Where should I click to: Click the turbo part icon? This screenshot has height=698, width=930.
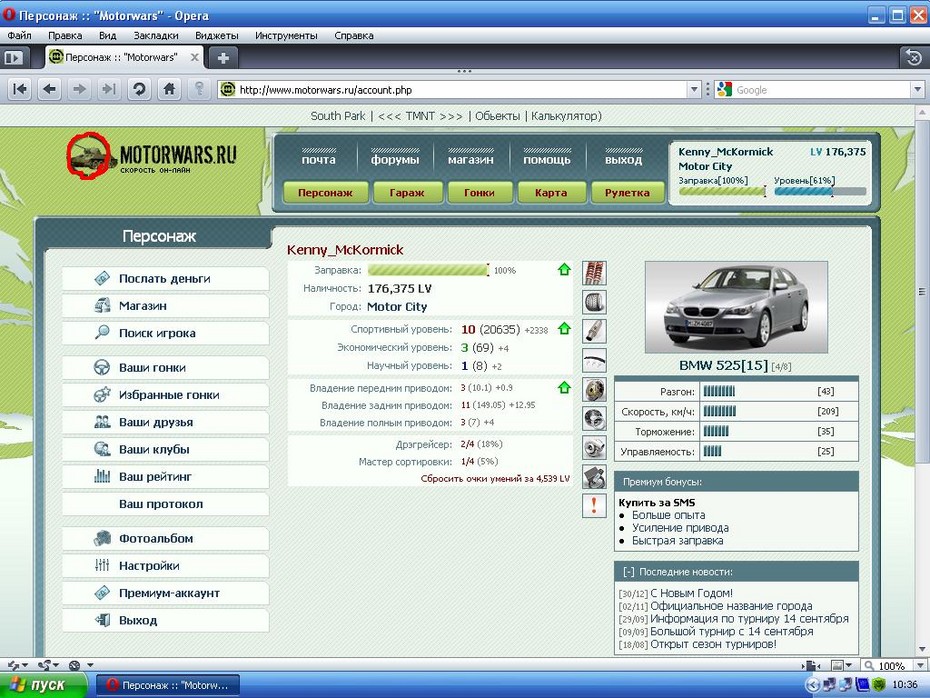coord(594,448)
